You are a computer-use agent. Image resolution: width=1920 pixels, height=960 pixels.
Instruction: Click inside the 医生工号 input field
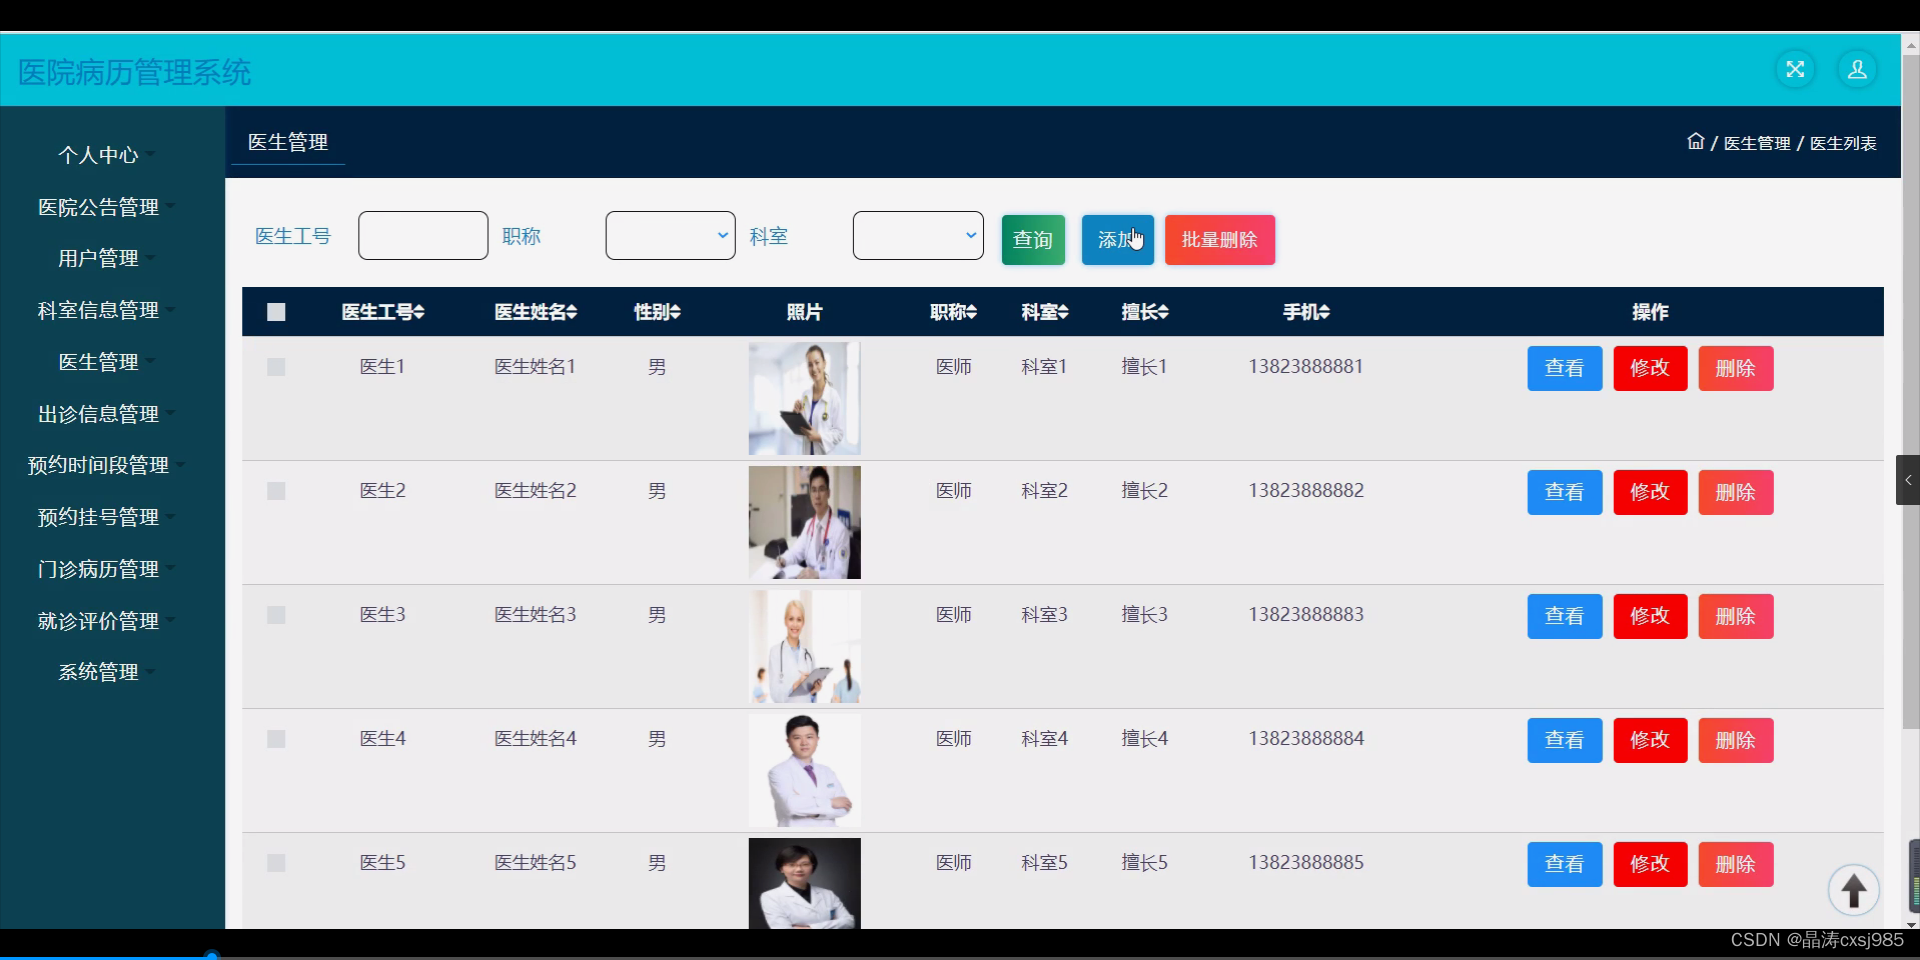[421, 235]
